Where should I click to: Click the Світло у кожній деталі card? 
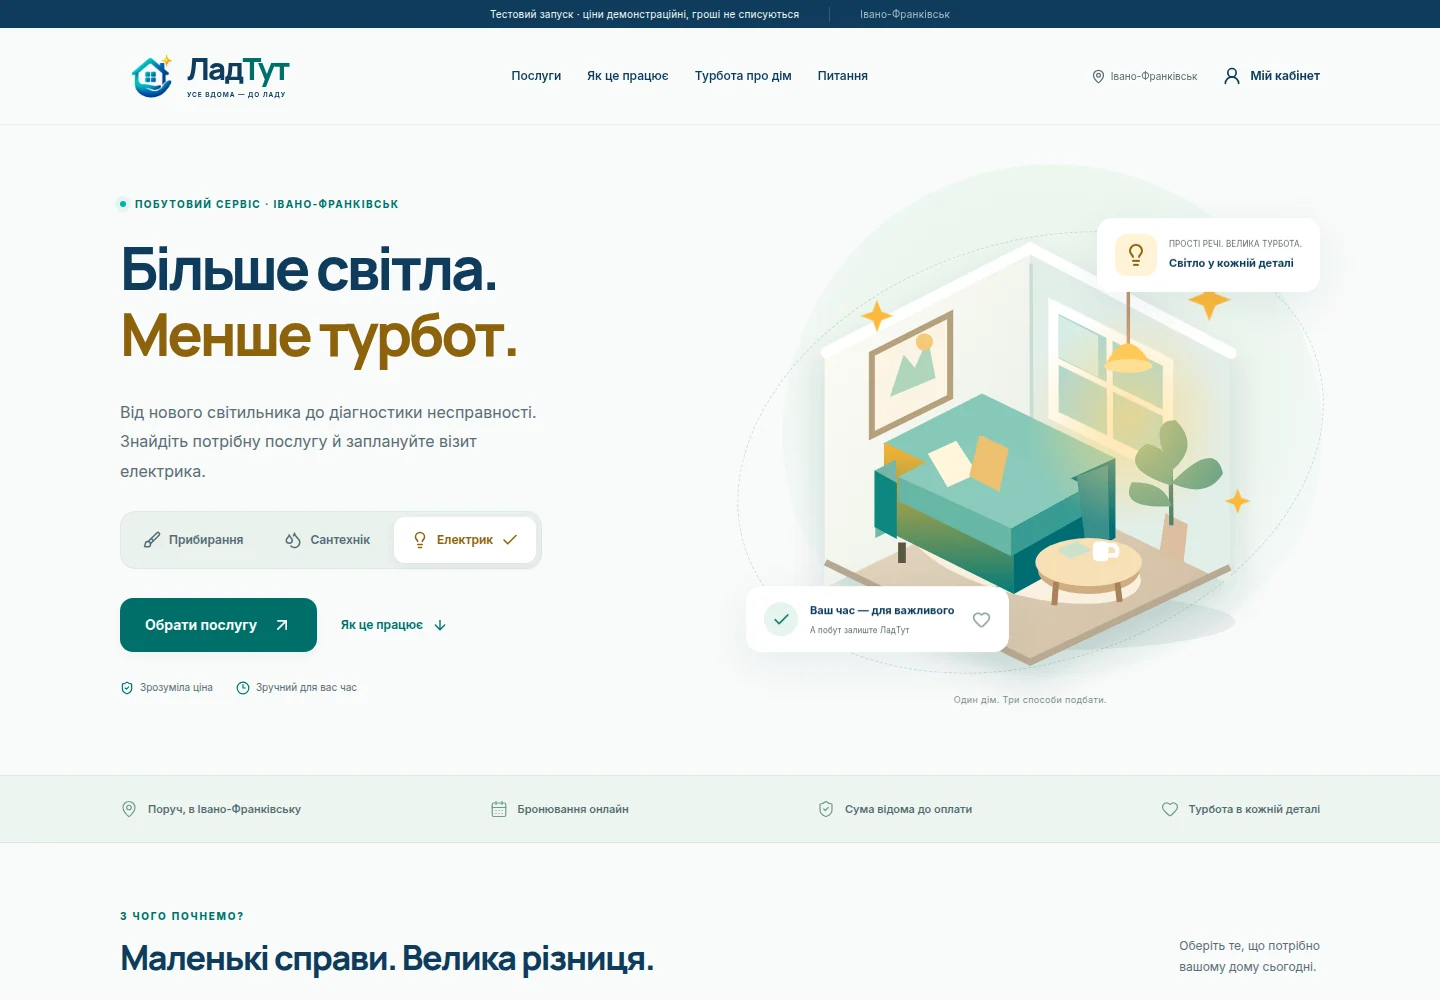pyautogui.click(x=1208, y=255)
